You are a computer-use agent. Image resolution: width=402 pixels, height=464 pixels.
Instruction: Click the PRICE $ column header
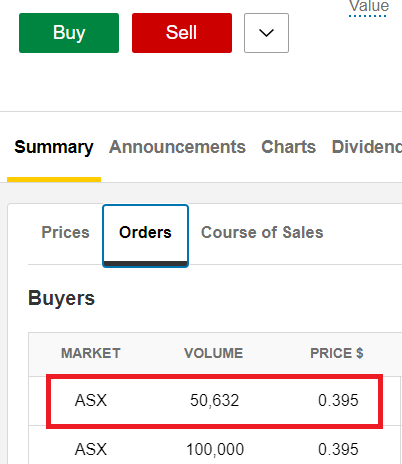point(337,353)
